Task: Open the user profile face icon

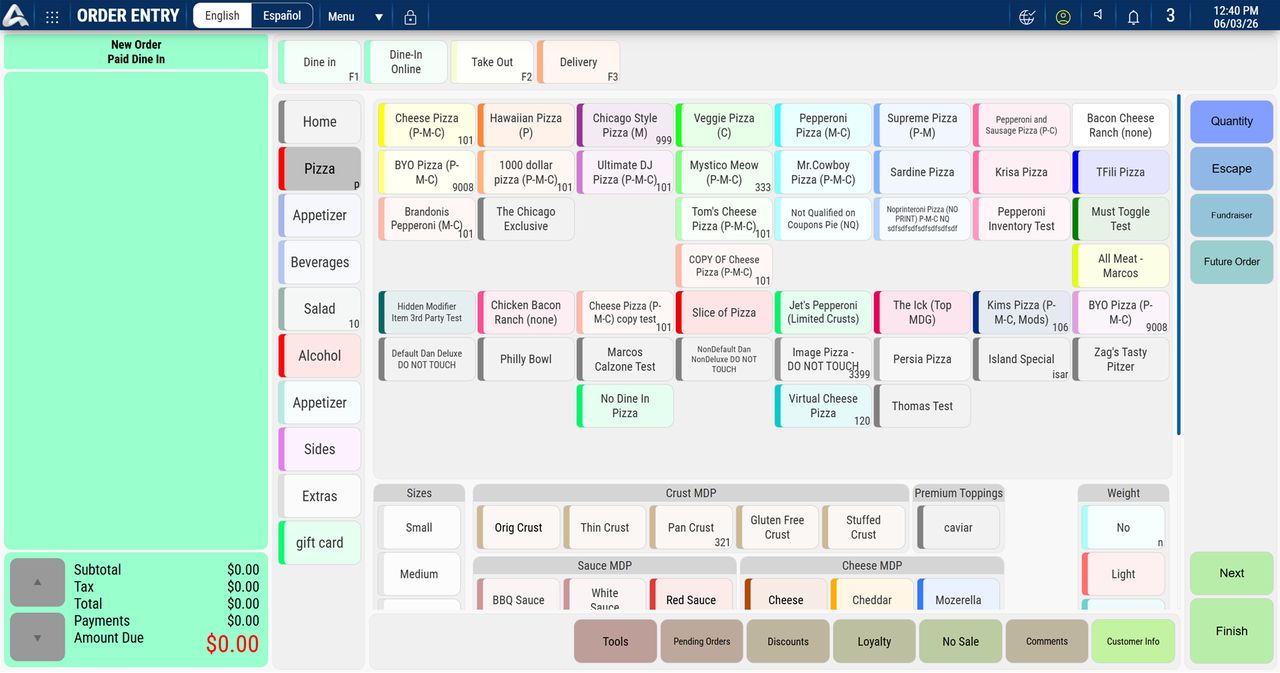Action: pyautogui.click(x=1063, y=17)
